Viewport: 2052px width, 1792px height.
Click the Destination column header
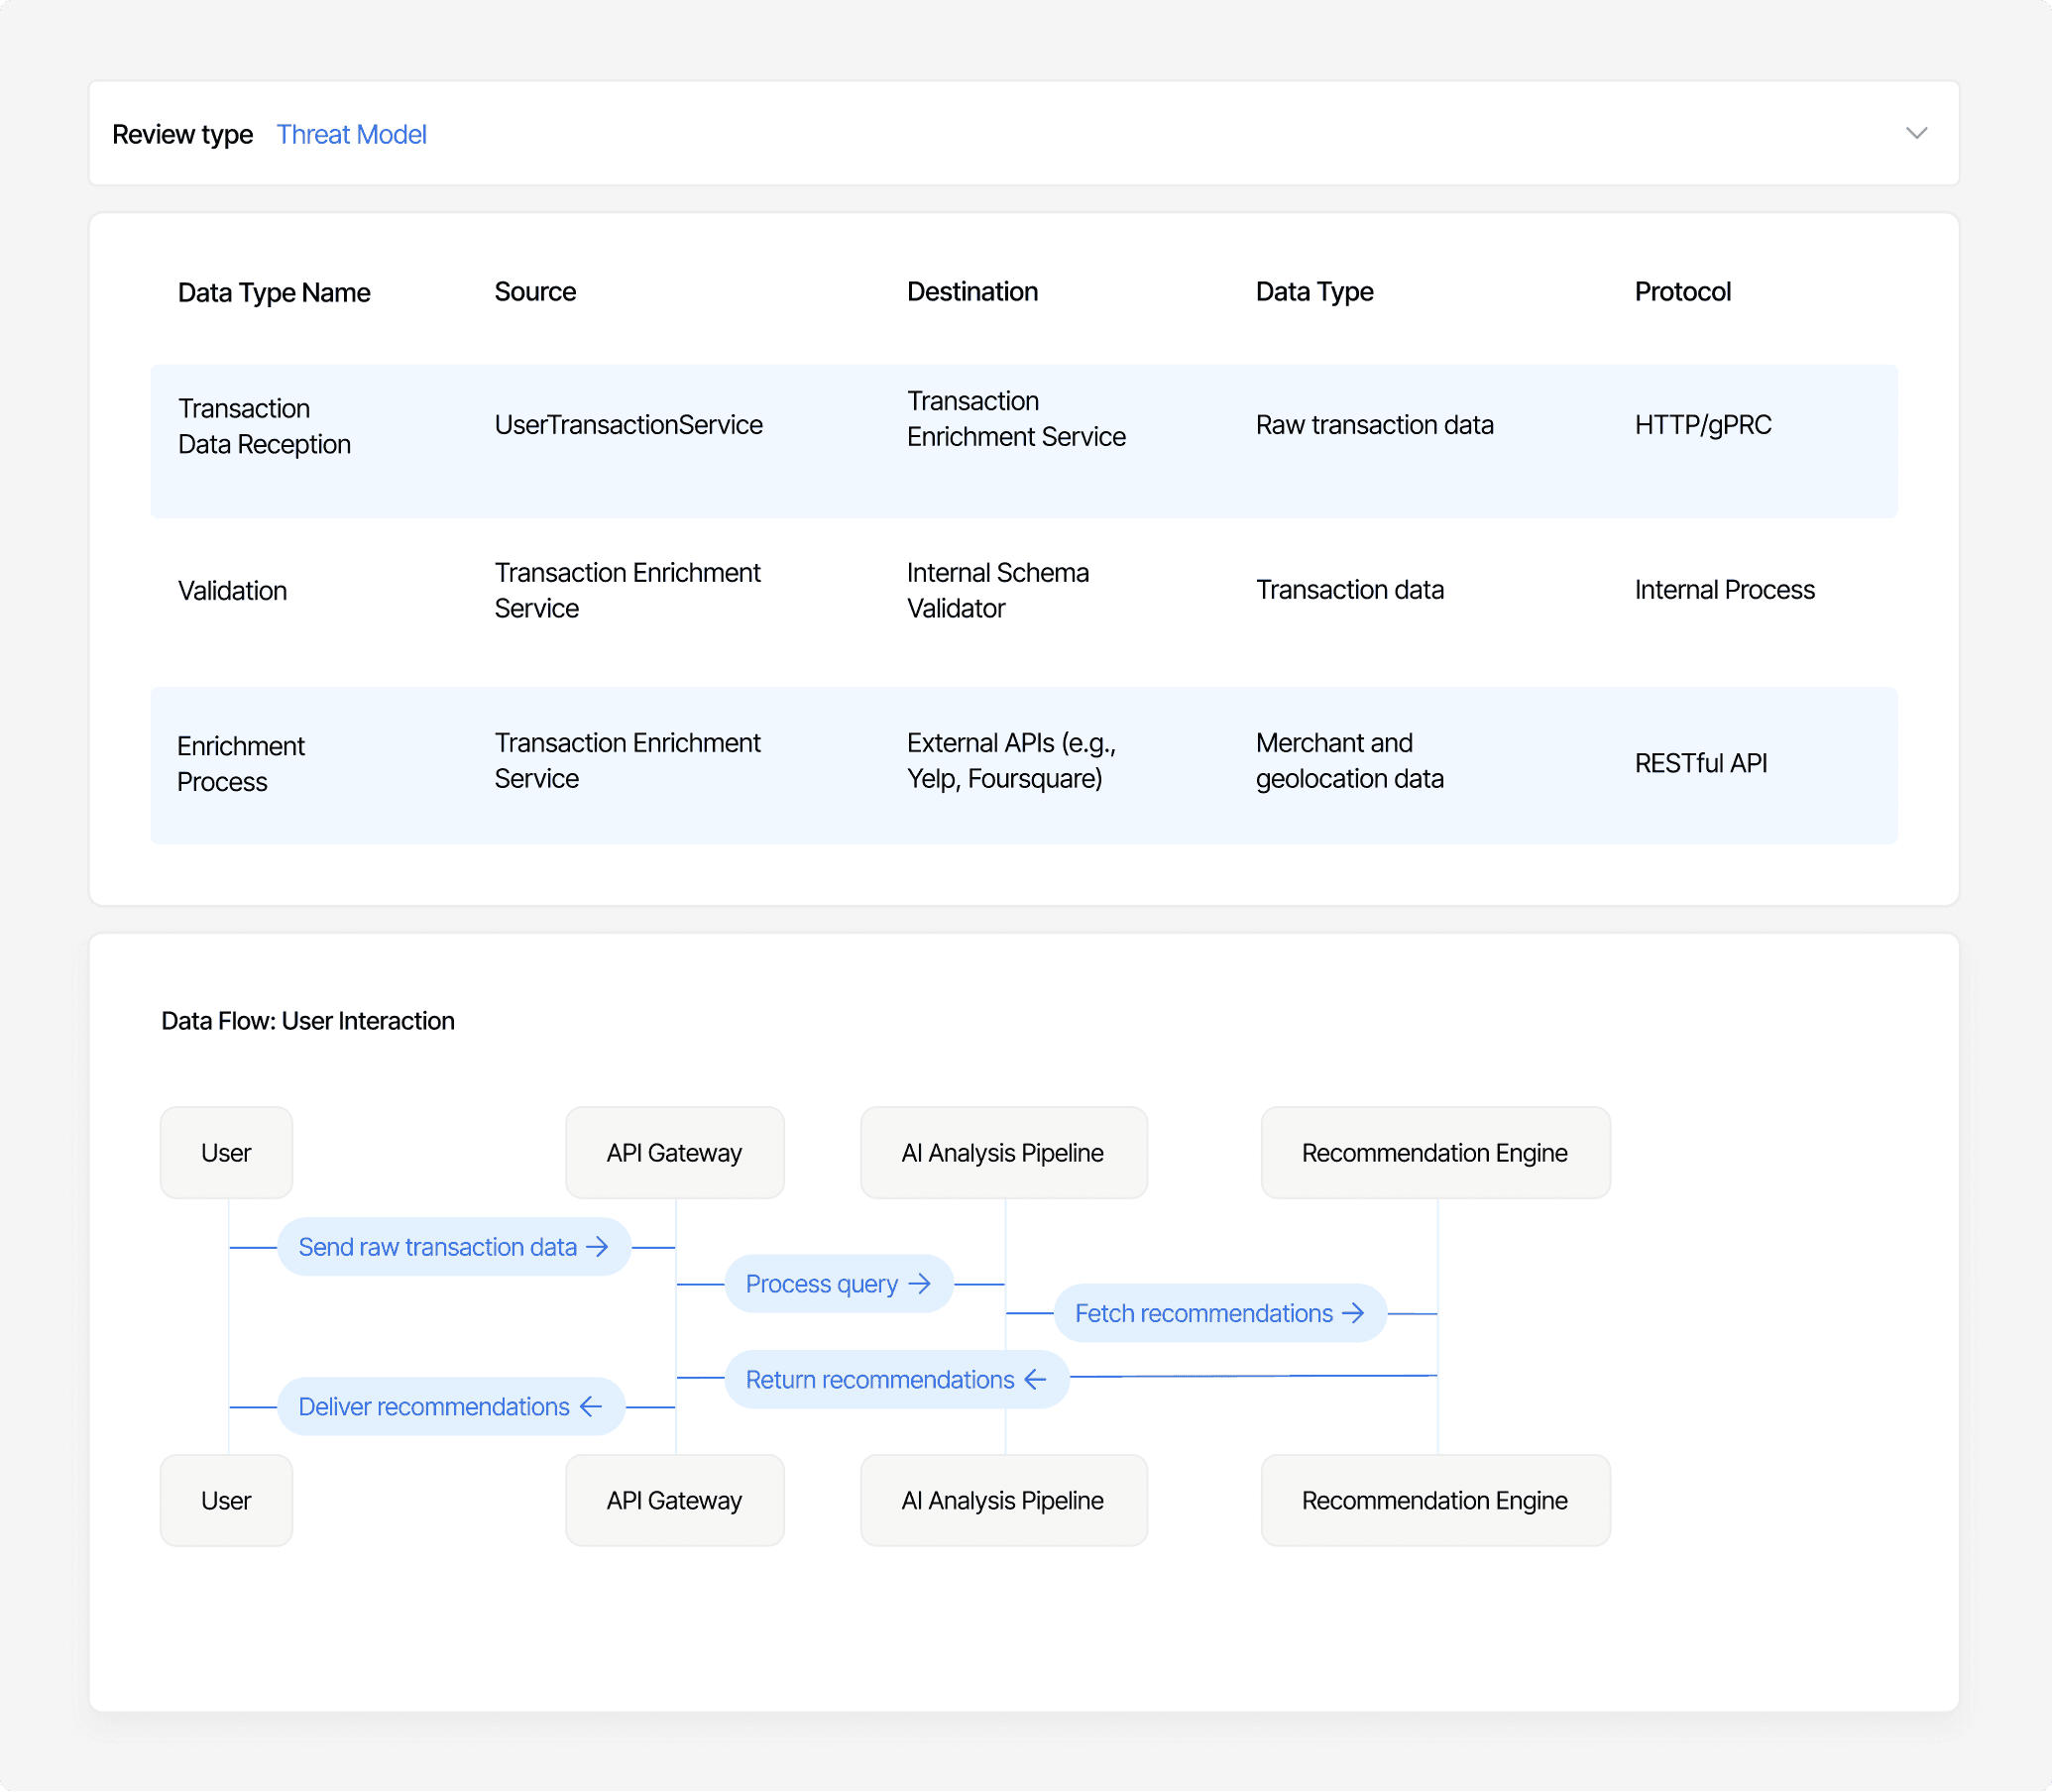972,291
